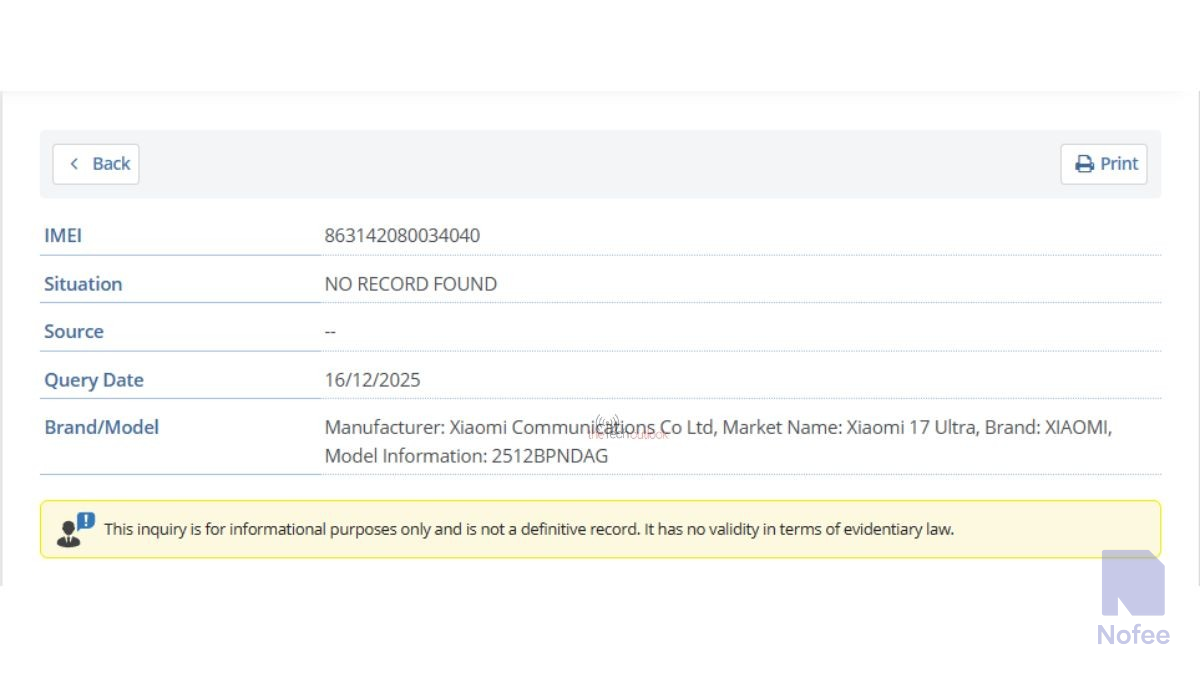Click the NO RECORD FOUND status text
Image resolution: width=1200 pixels, height=675 pixels.
(410, 284)
